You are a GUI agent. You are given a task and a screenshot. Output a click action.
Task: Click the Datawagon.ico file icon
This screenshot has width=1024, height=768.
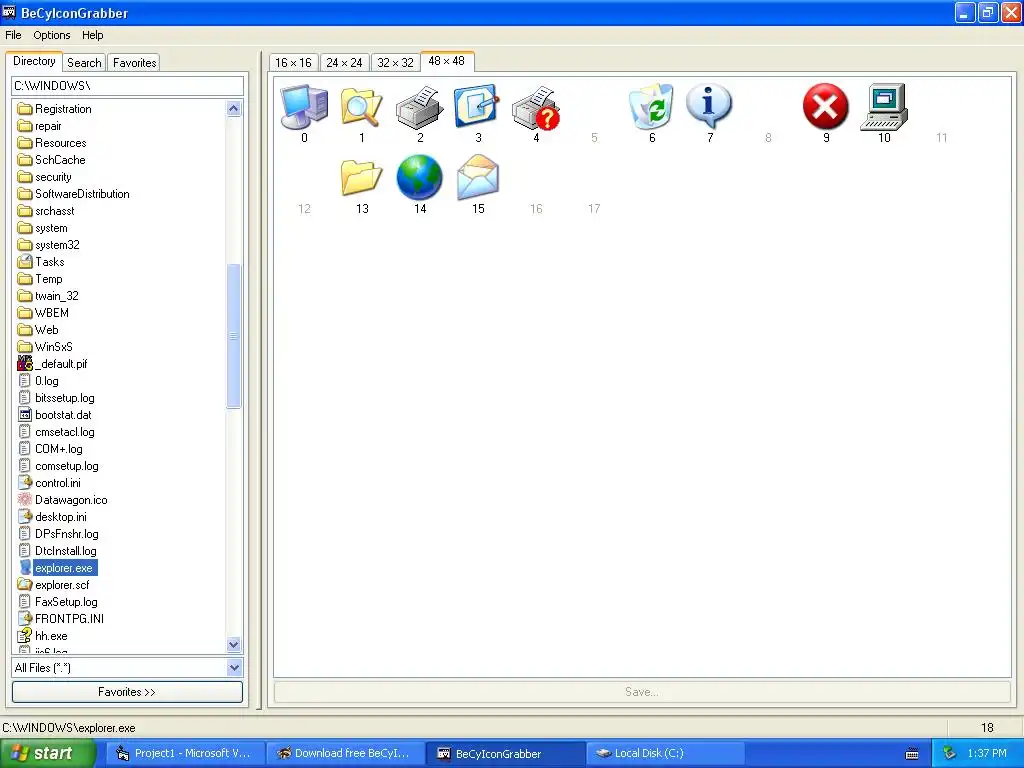[x=25, y=500]
